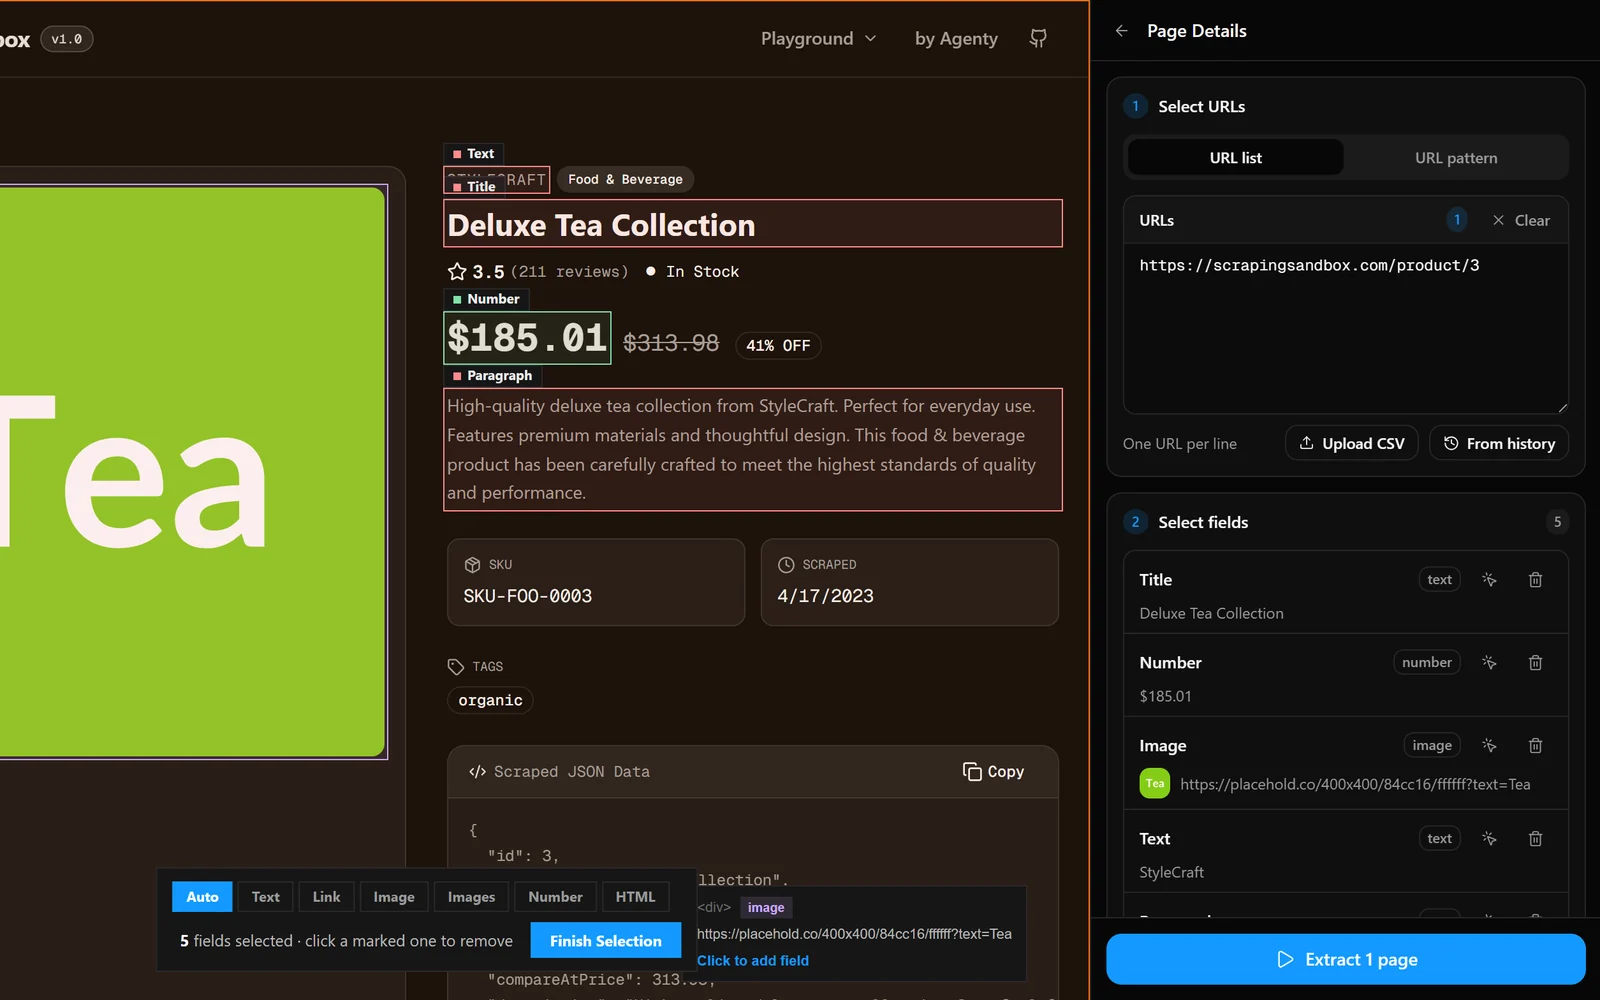Screen dimensions: 1600x1000
Task: Select Images selection mode
Action: pyautogui.click(x=471, y=897)
